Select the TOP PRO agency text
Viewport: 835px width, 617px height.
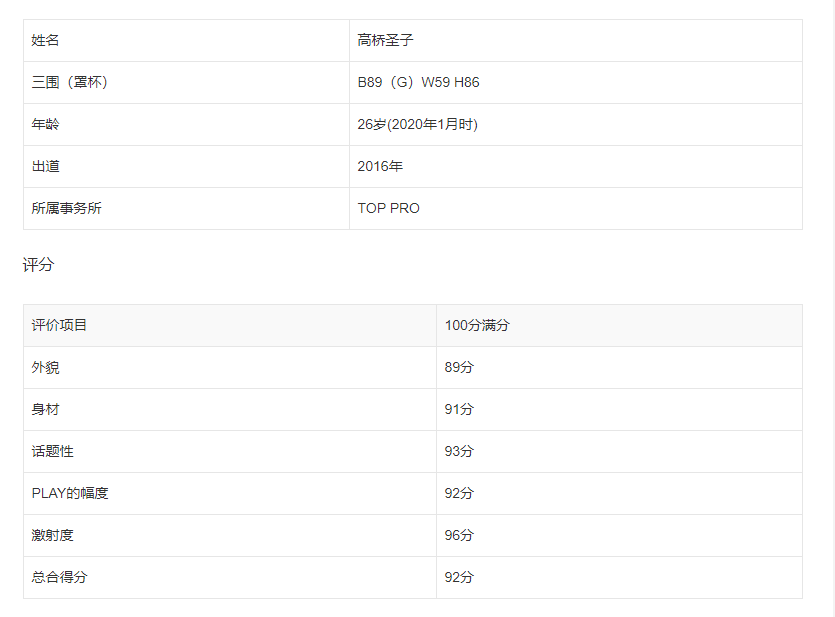point(388,209)
